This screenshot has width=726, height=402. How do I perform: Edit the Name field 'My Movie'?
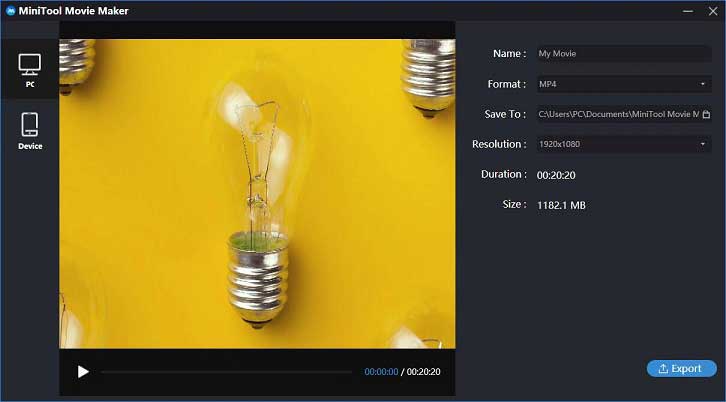624,54
